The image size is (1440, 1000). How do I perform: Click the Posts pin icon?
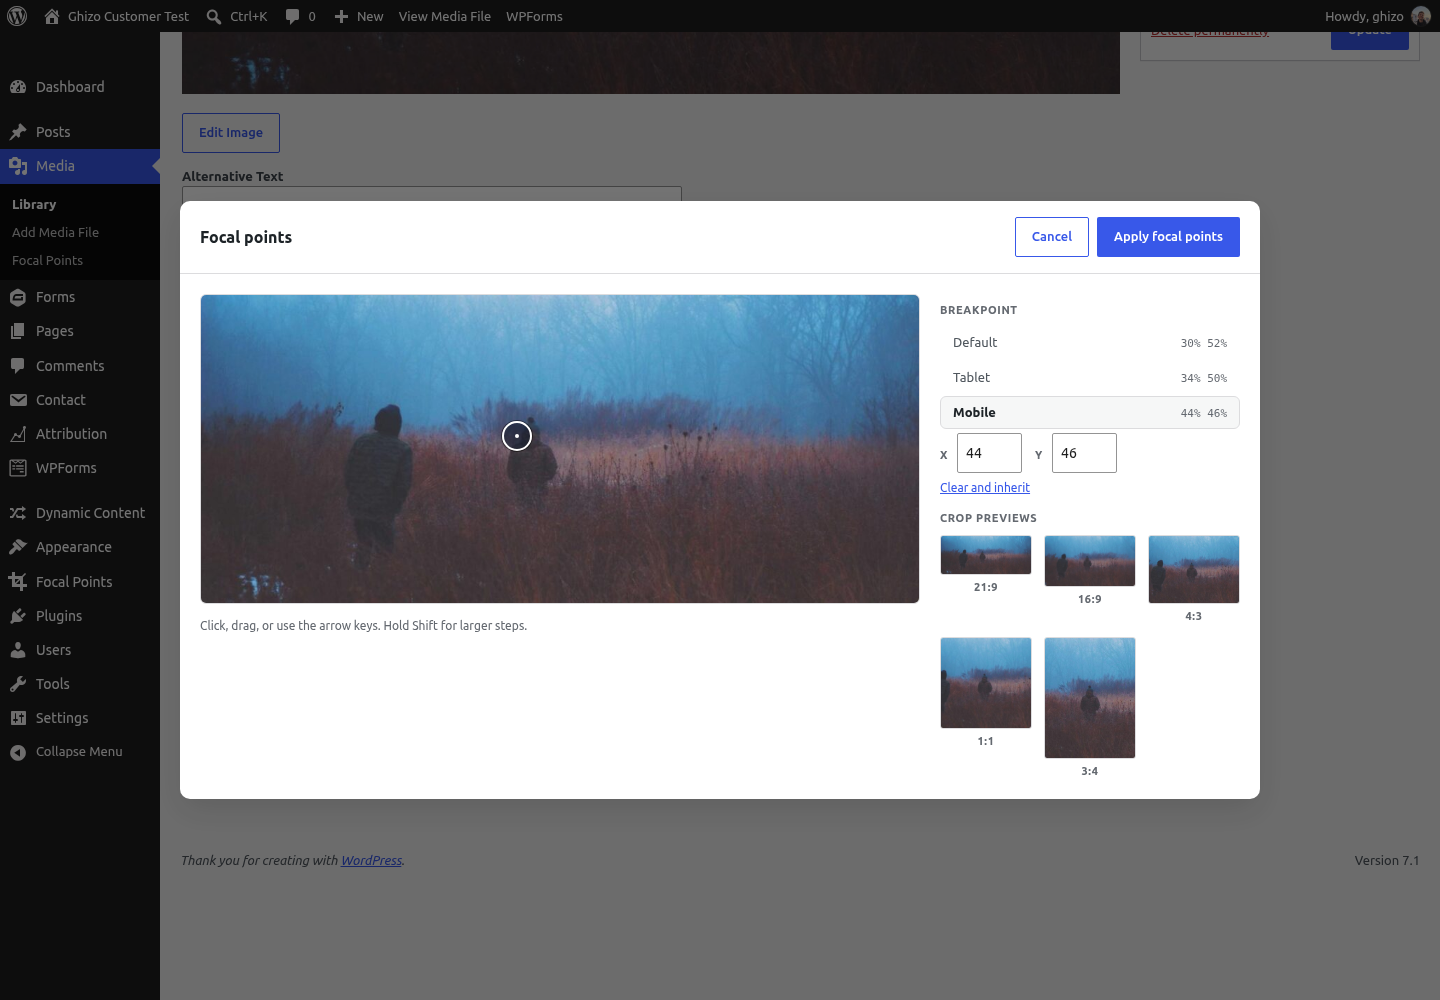pos(18,132)
